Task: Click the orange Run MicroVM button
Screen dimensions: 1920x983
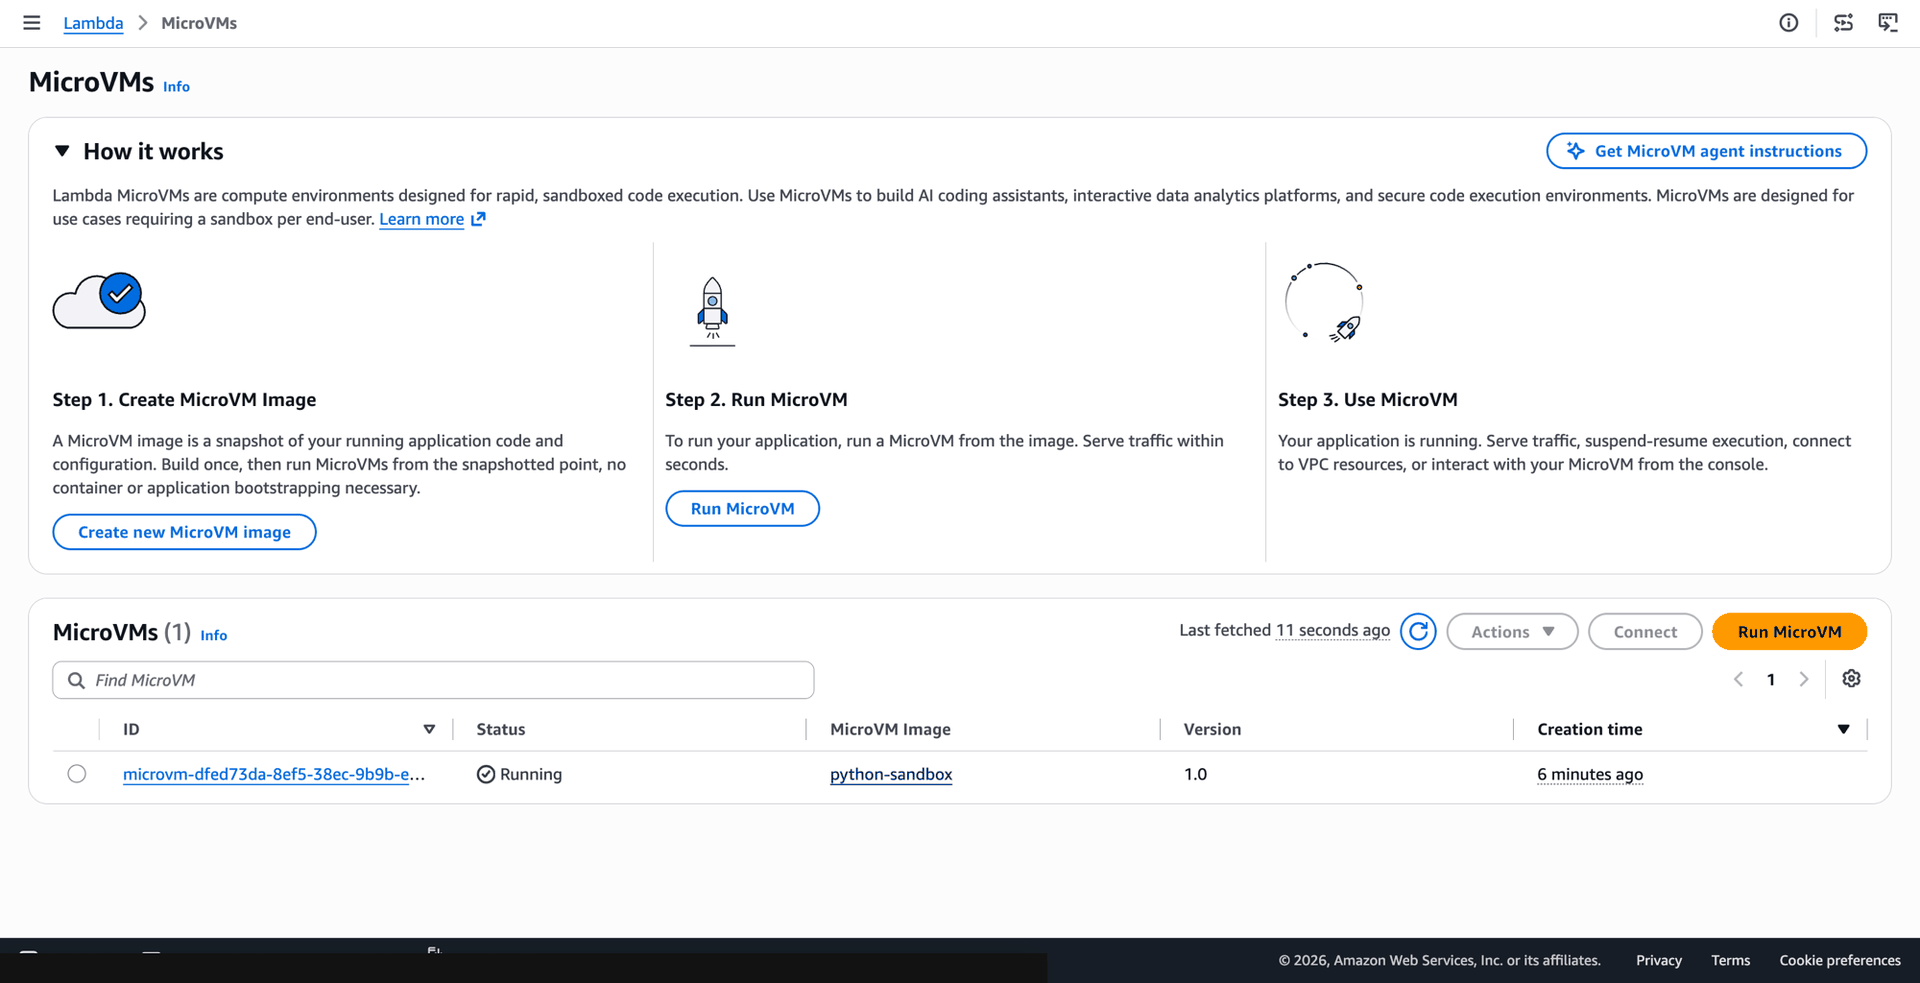Action: tap(1789, 632)
